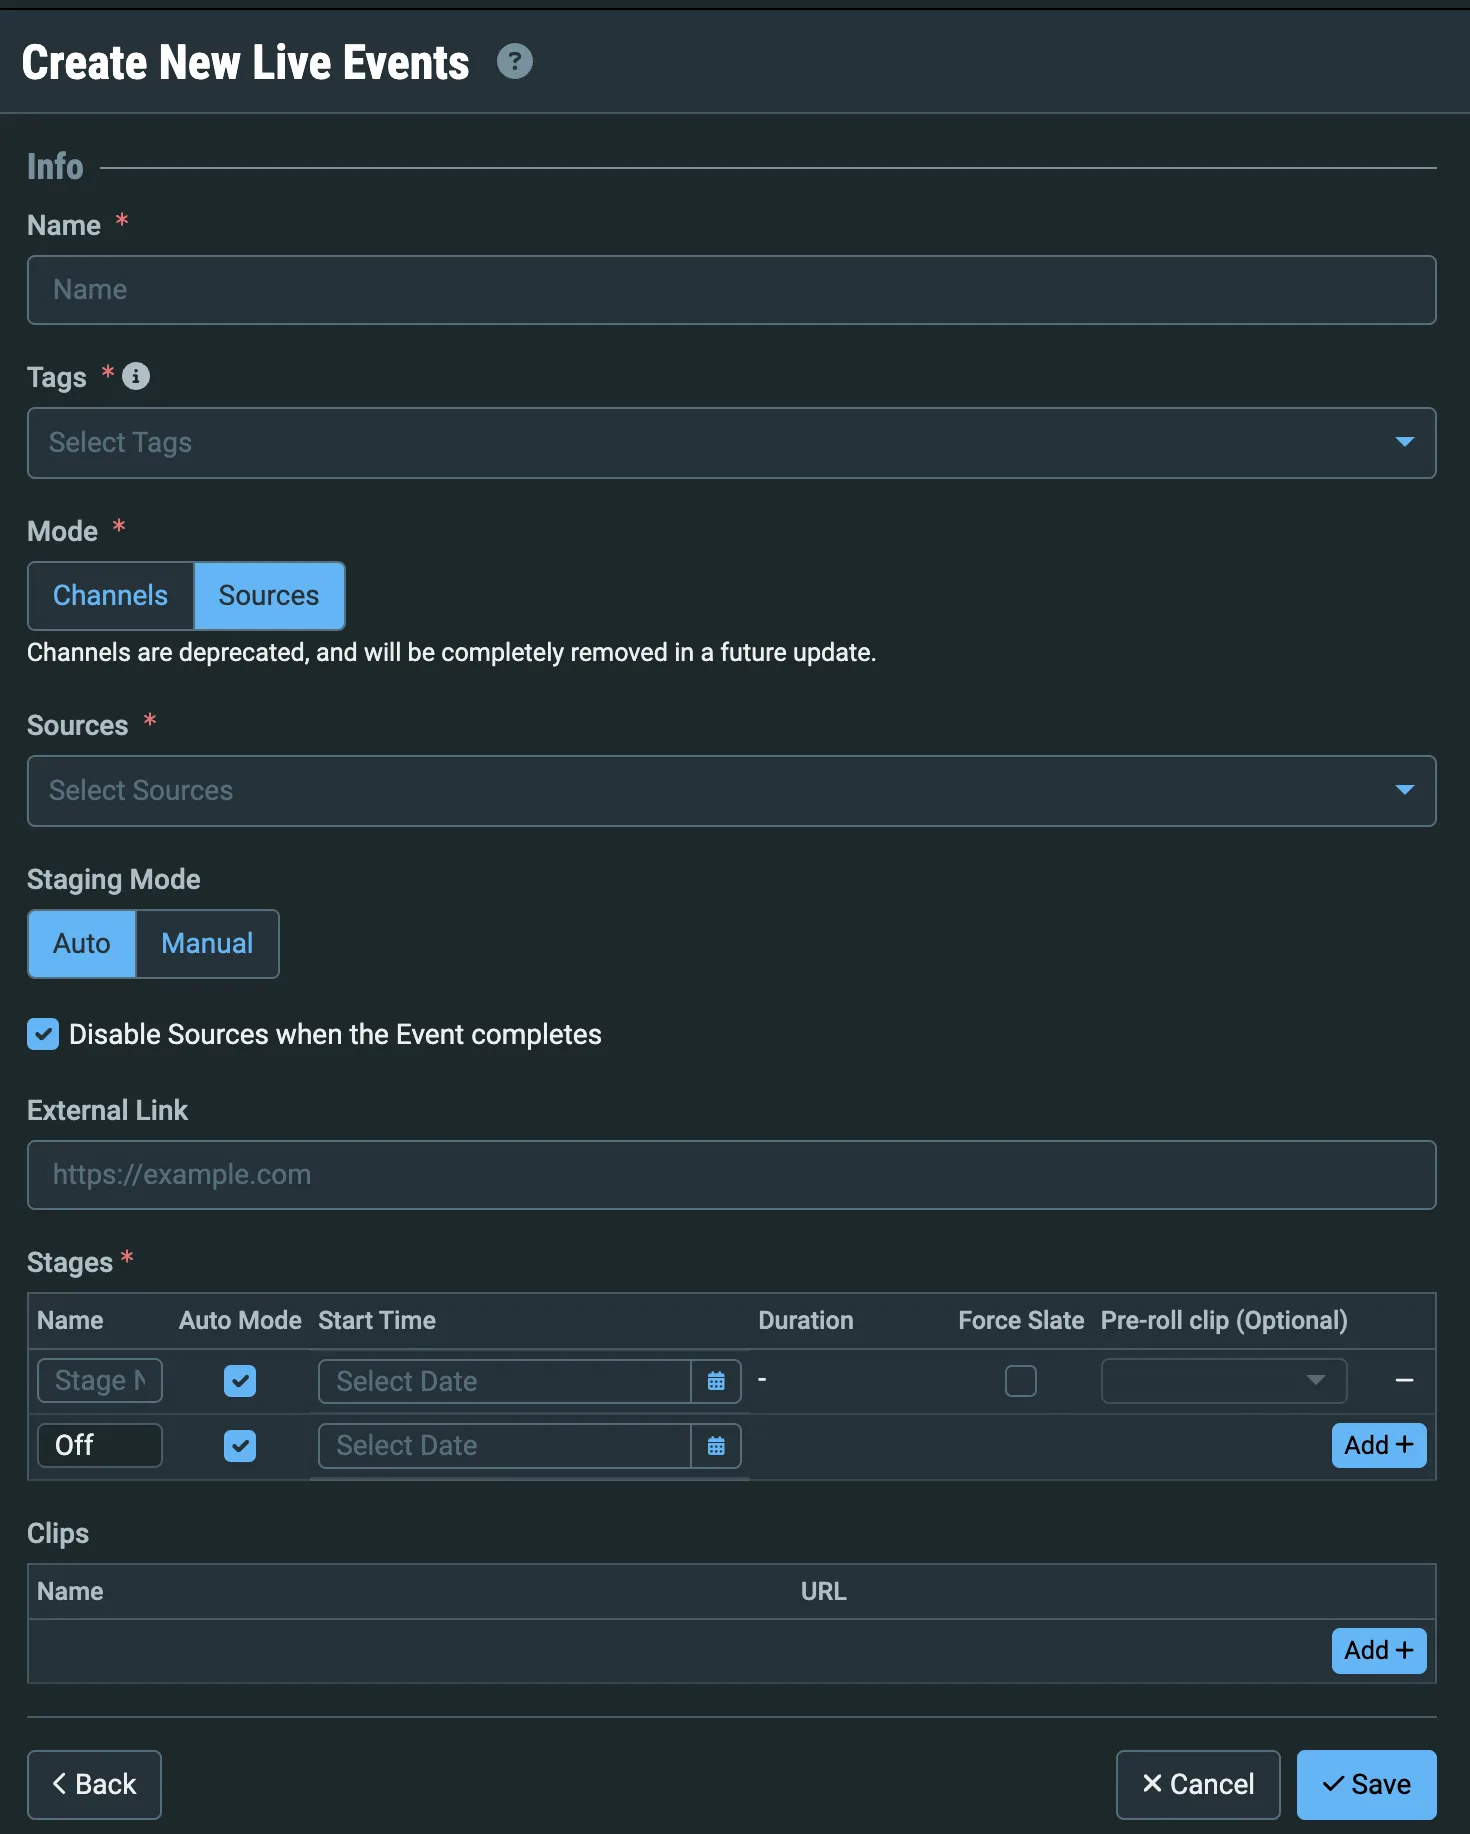The height and width of the screenshot is (1834, 1470).
Task: Click the channels deprecation notice text
Action: click(451, 653)
